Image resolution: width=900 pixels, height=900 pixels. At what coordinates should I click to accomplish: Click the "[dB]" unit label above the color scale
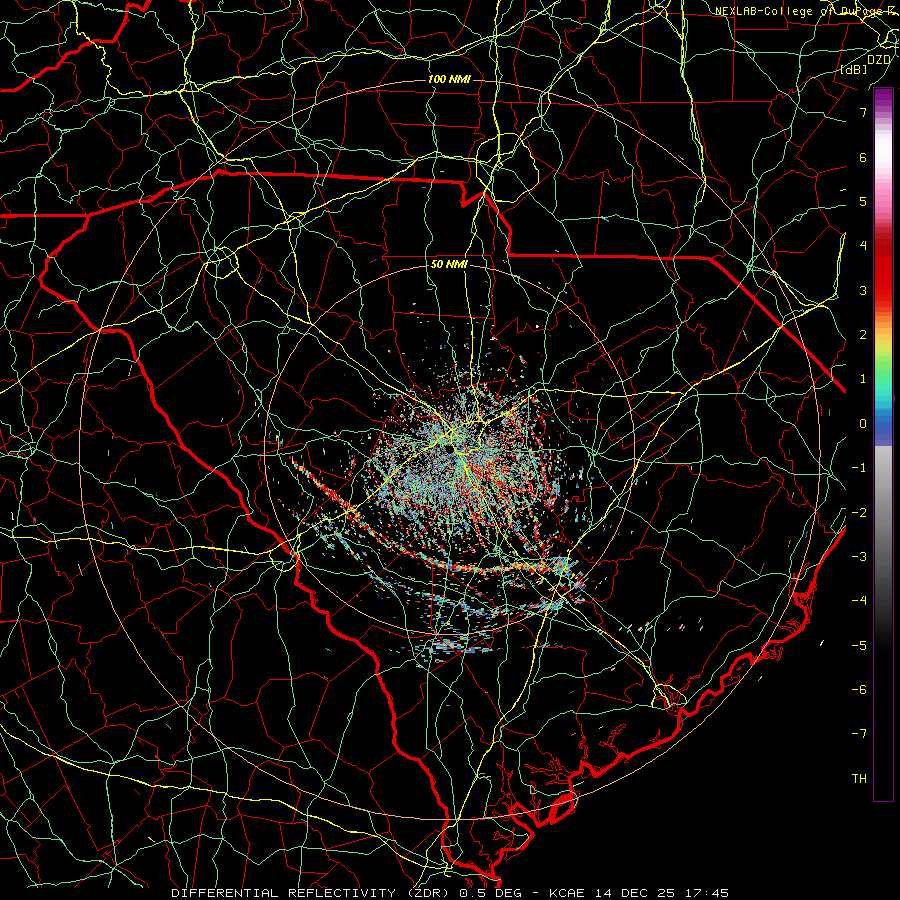click(854, 69)
